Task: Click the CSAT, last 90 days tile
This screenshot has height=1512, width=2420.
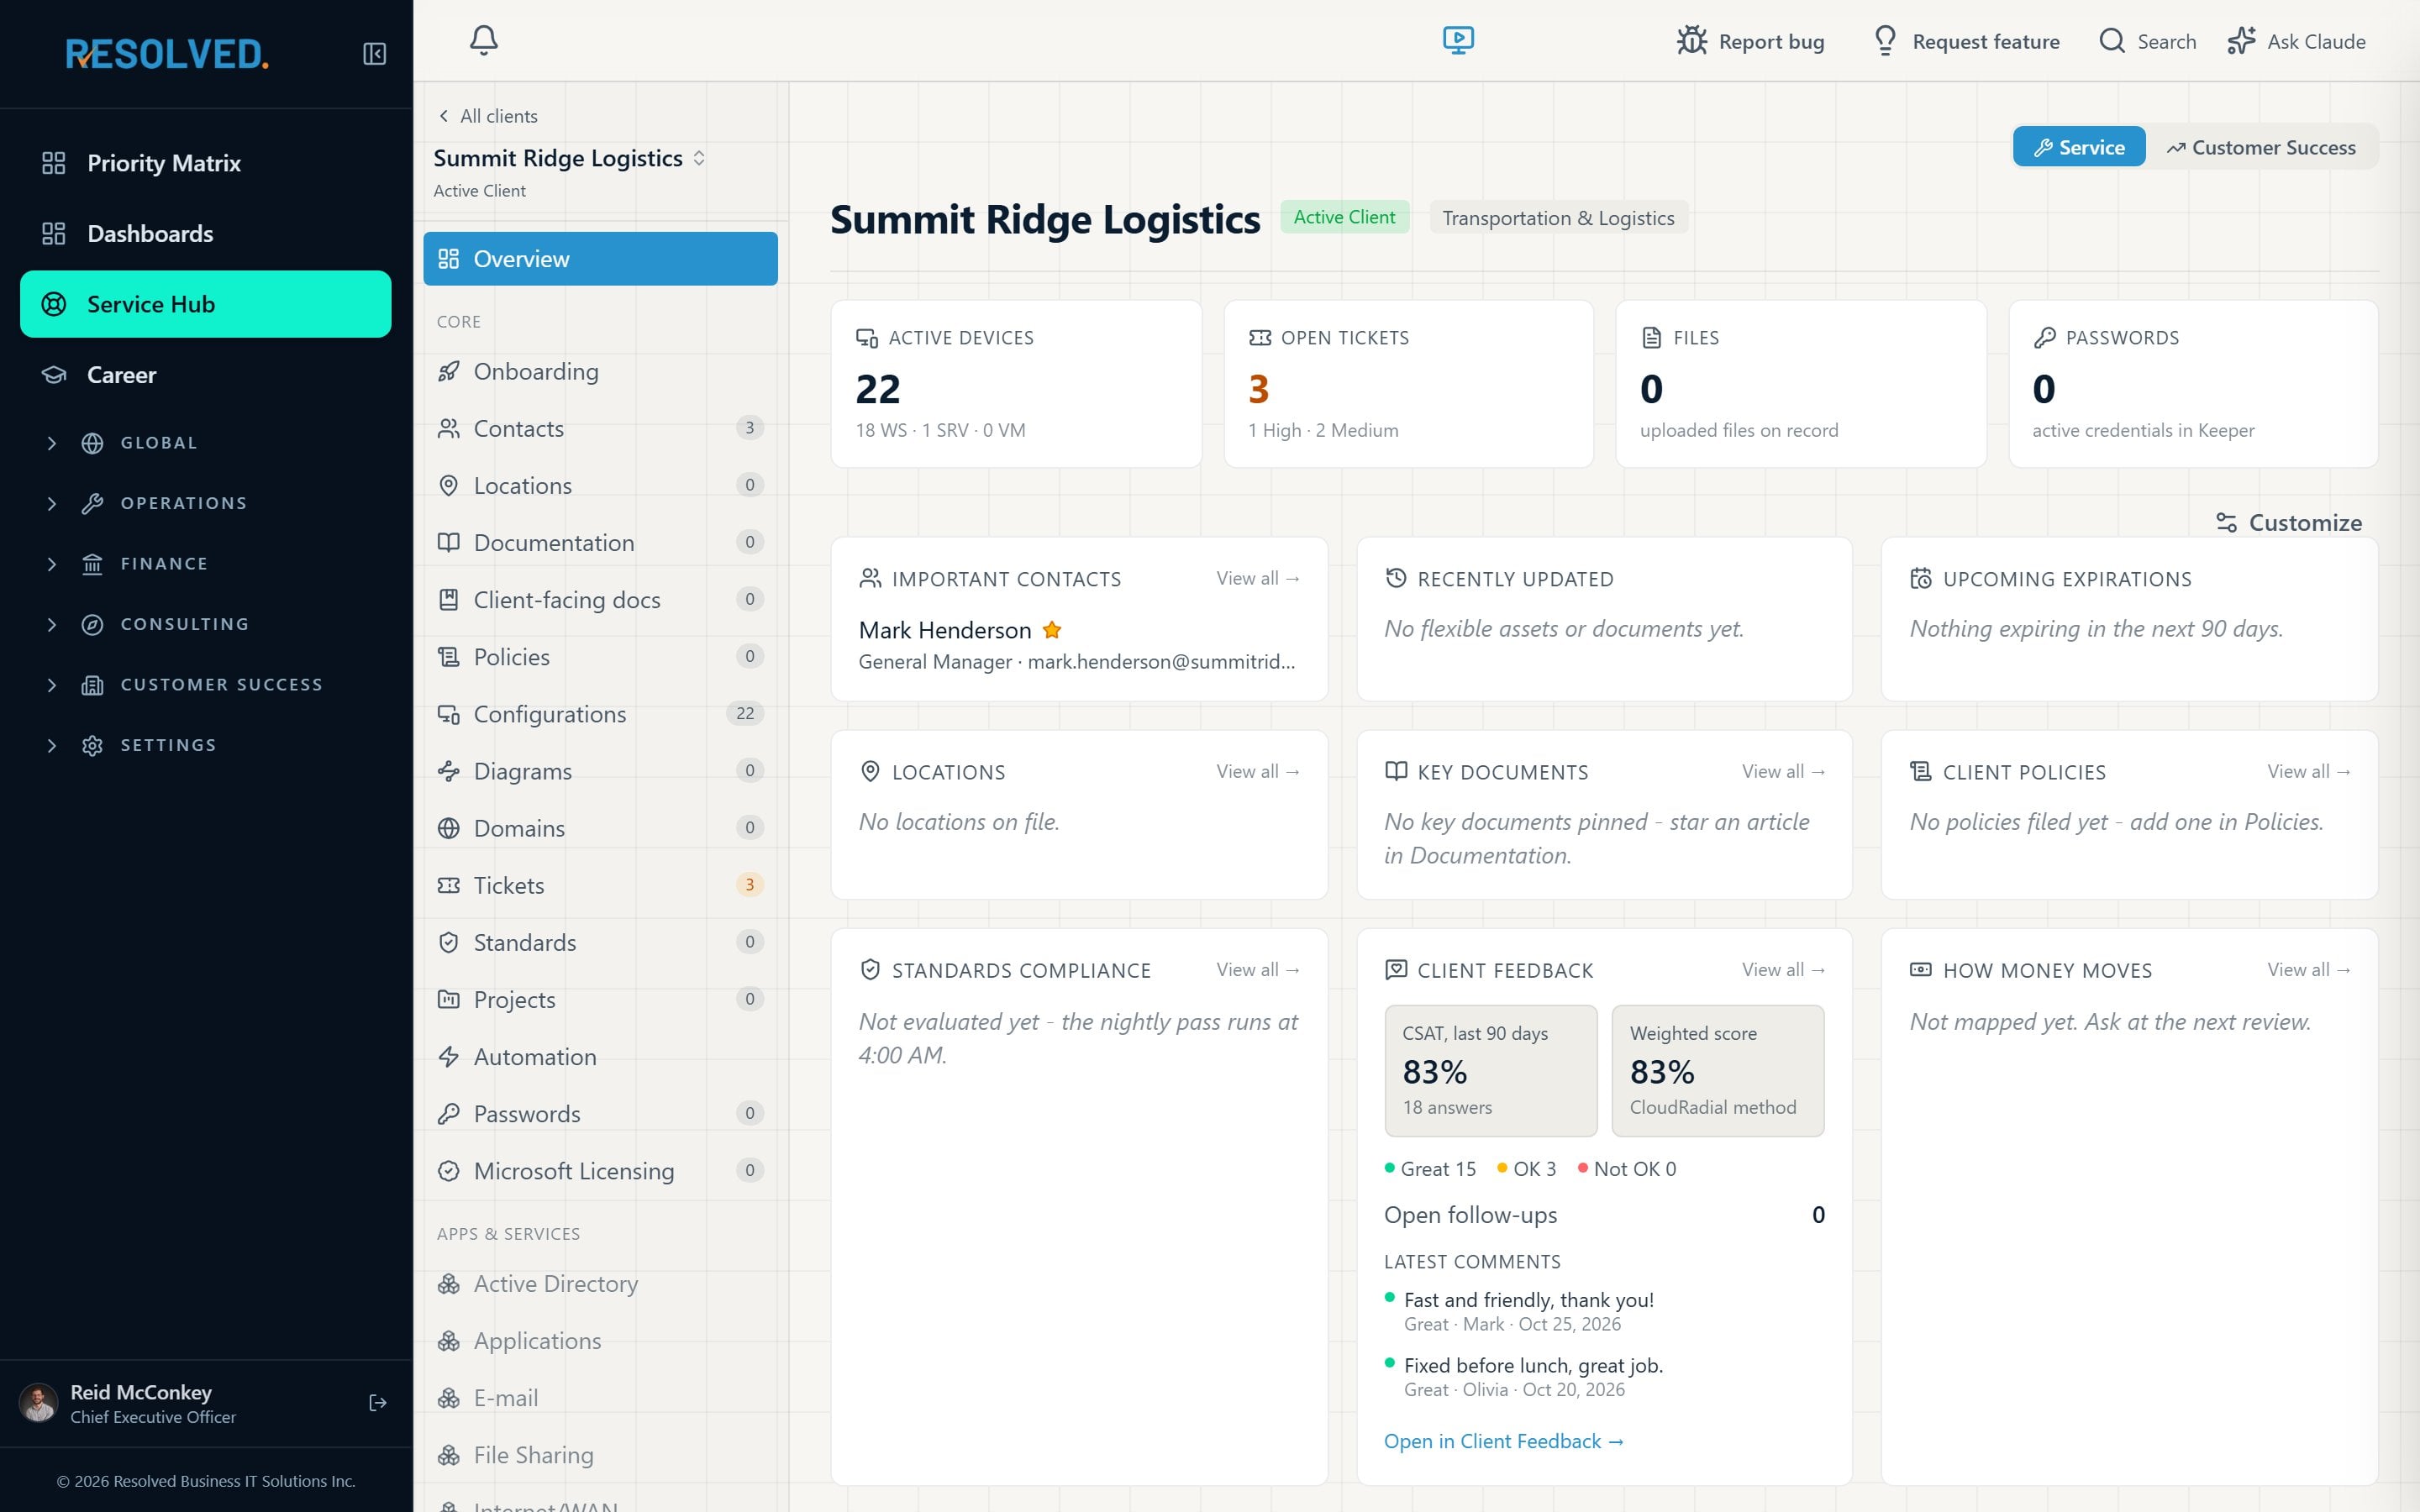Action: point(1490,1070)
